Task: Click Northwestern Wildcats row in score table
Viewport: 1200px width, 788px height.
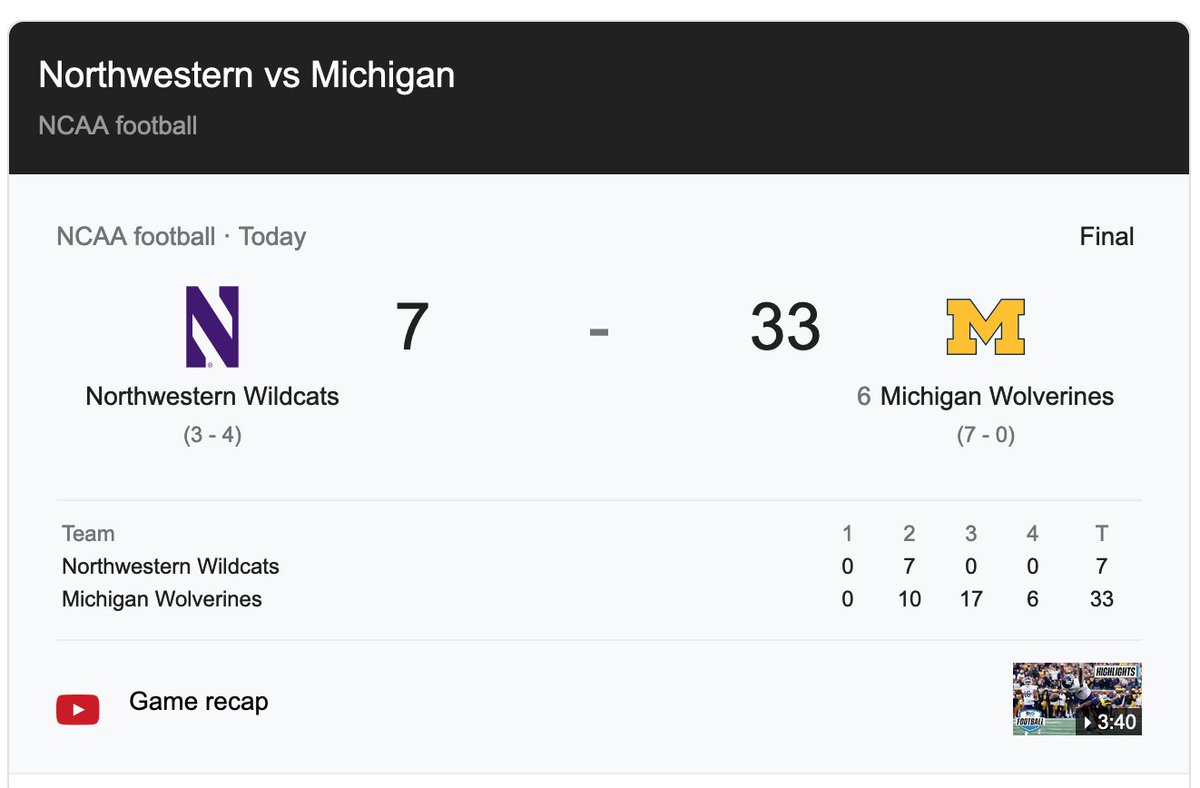Action: click(598, 566)
